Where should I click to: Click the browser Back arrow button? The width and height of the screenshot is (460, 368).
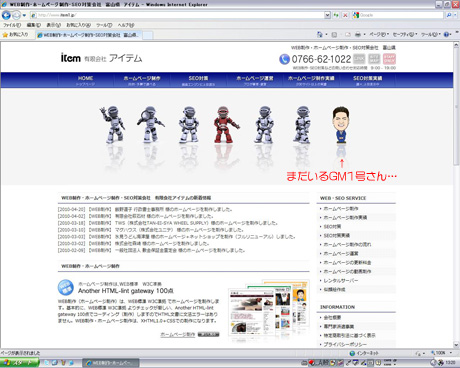[x=6, y=15]
